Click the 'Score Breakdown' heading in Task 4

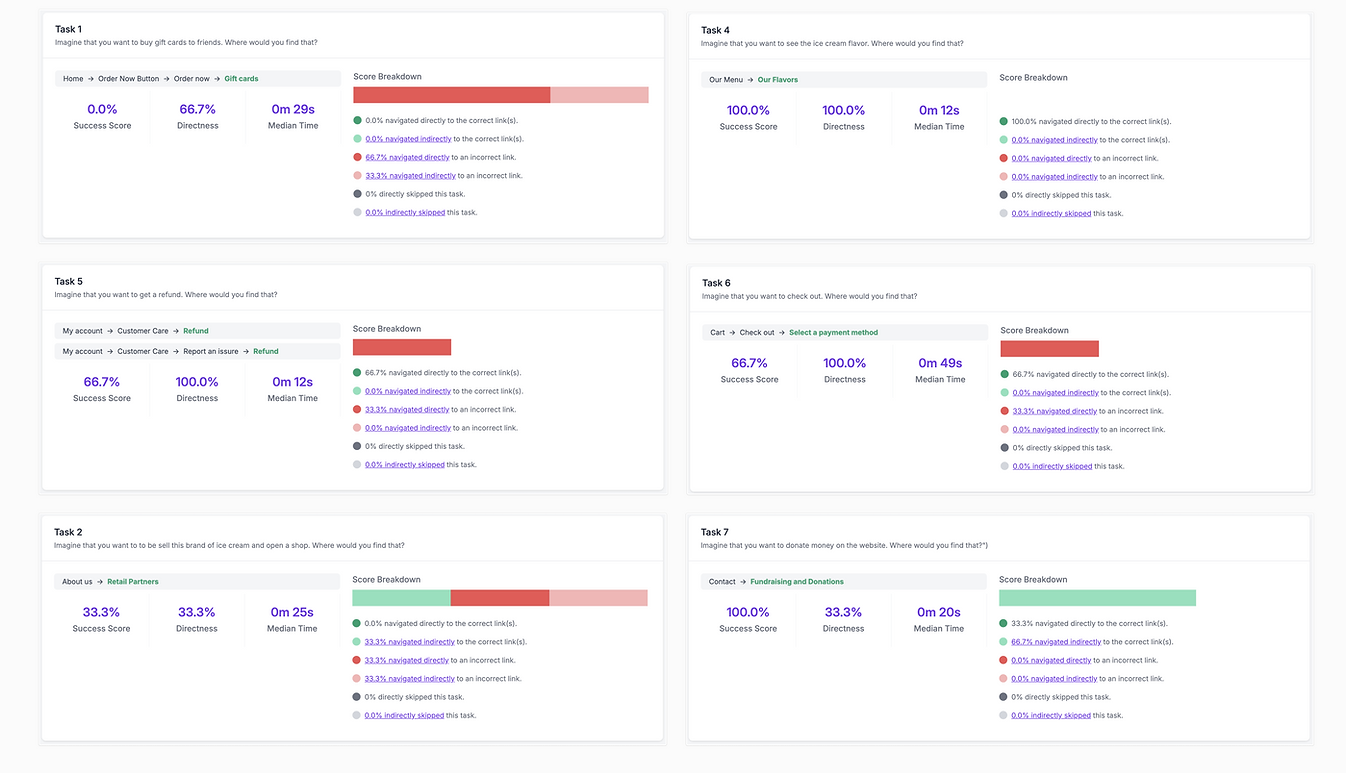point(1033,77)
